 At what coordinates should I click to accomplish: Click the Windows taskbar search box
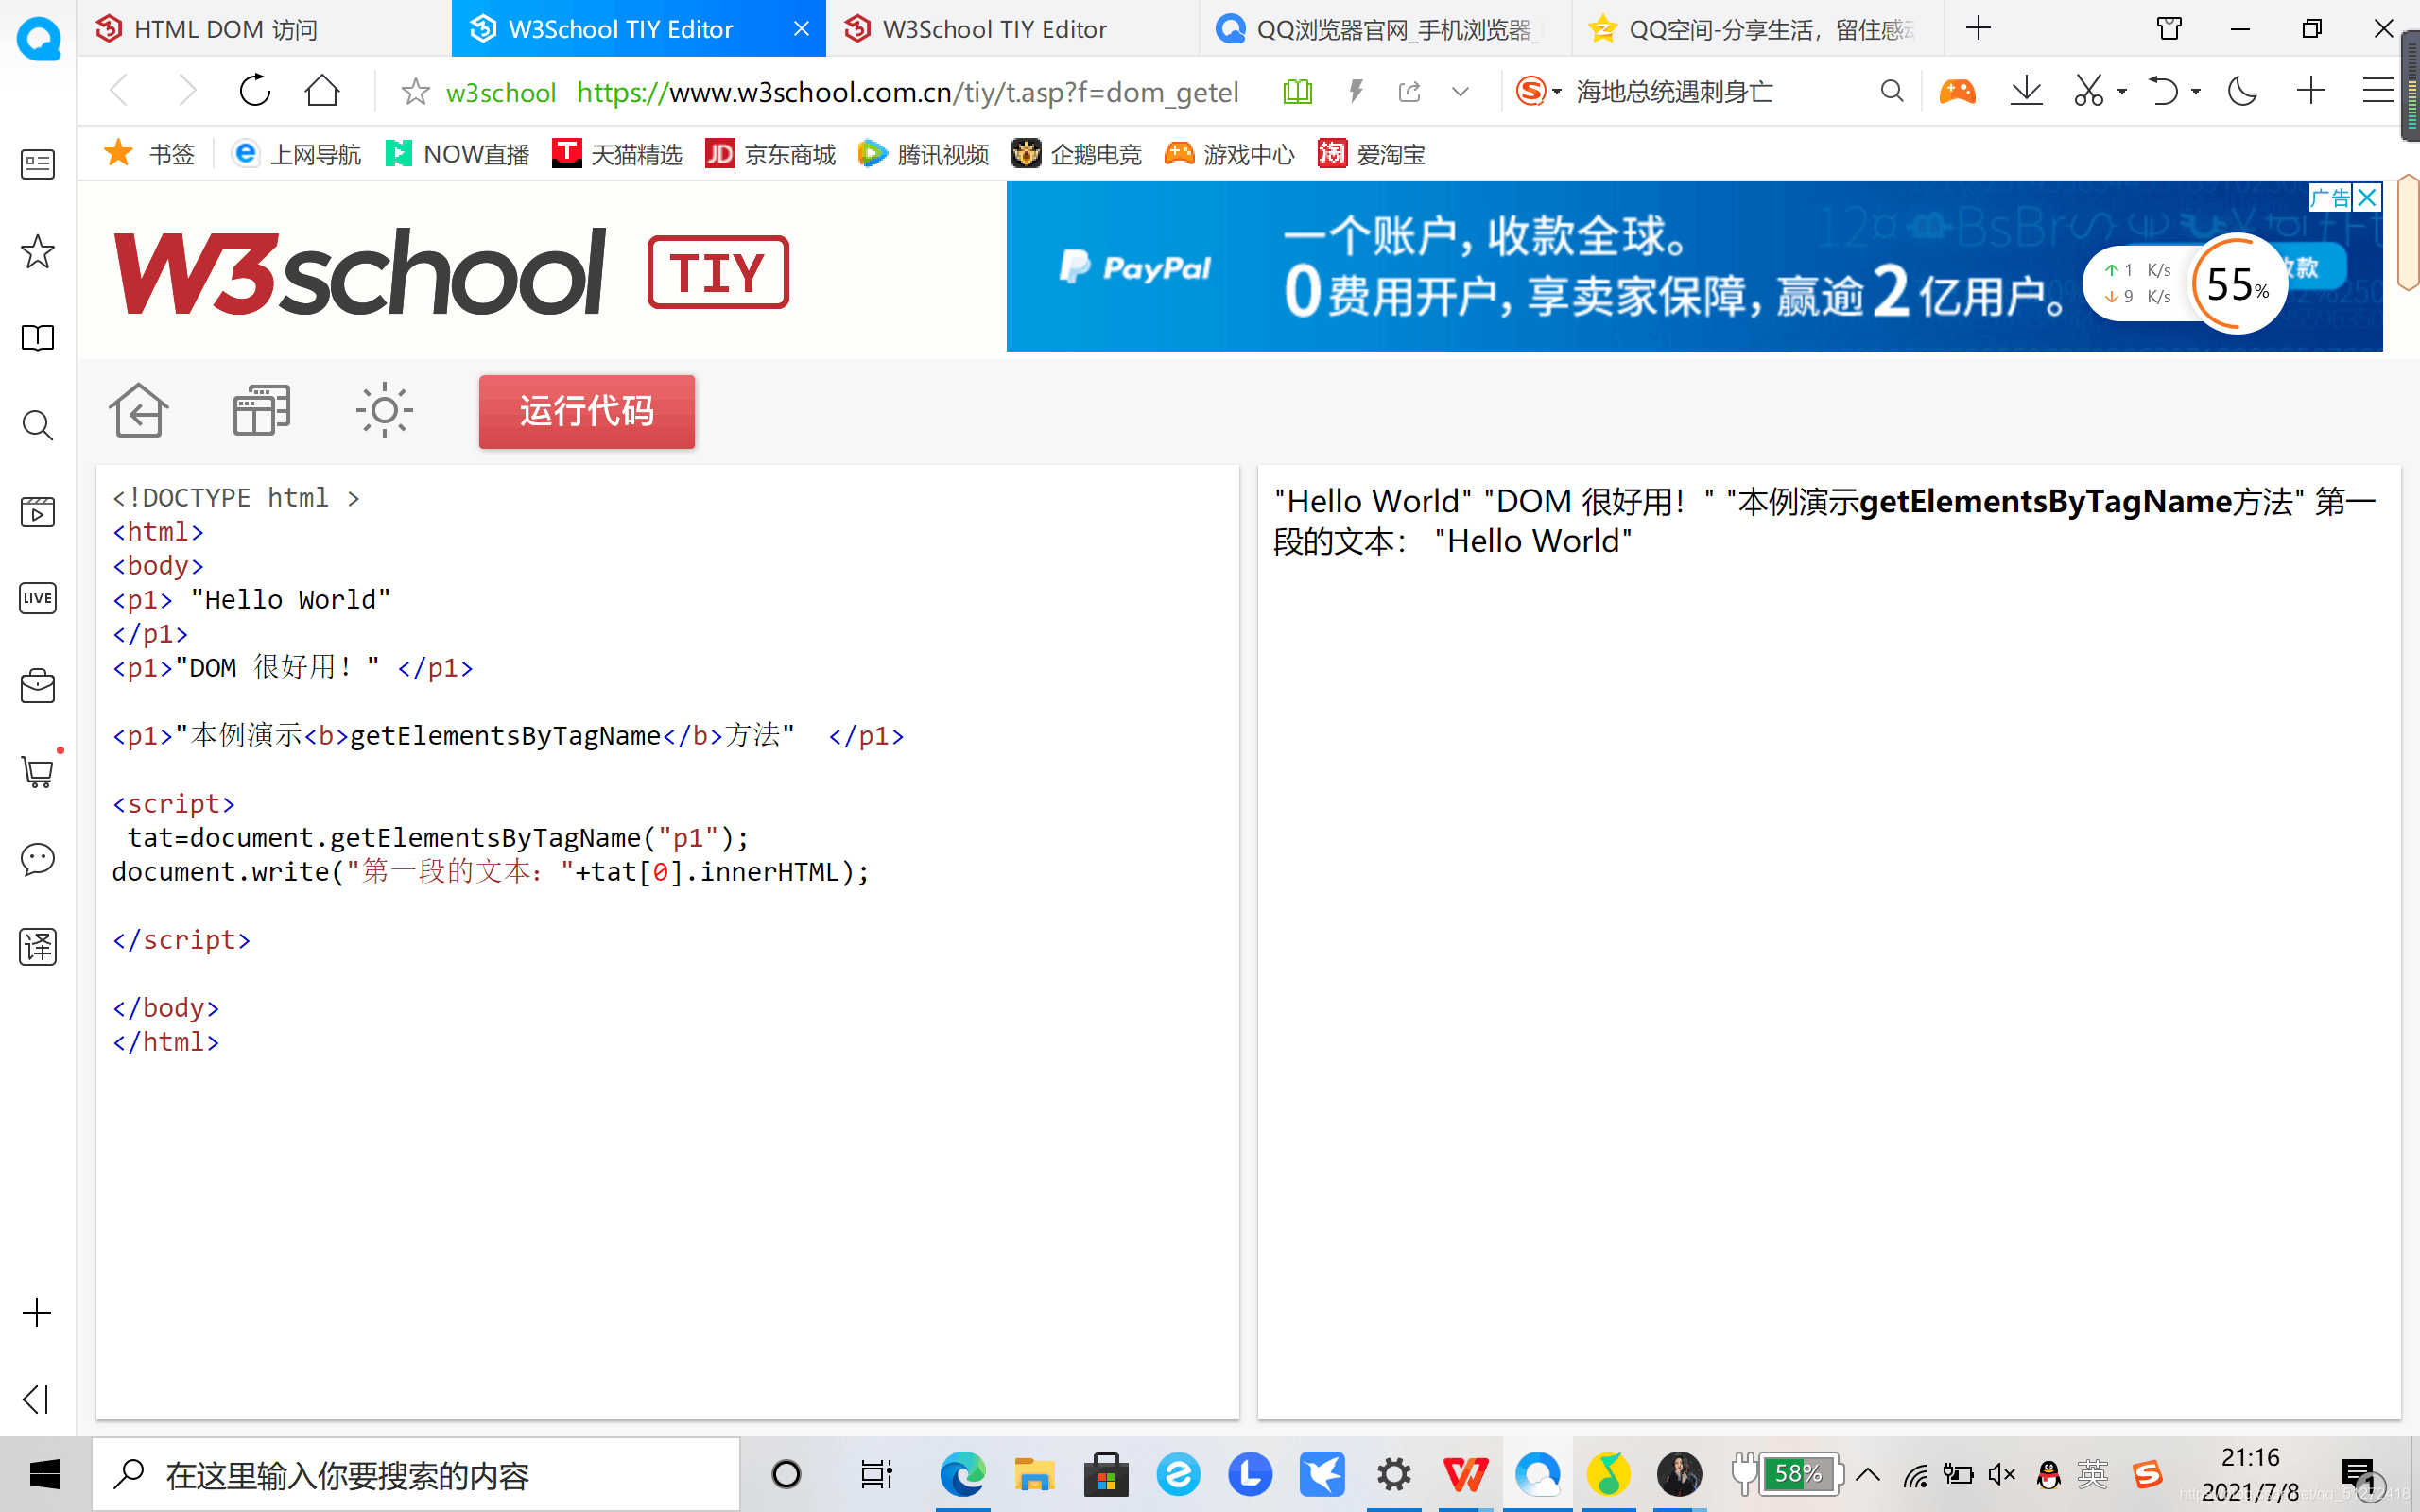(x=416, y=1474)
